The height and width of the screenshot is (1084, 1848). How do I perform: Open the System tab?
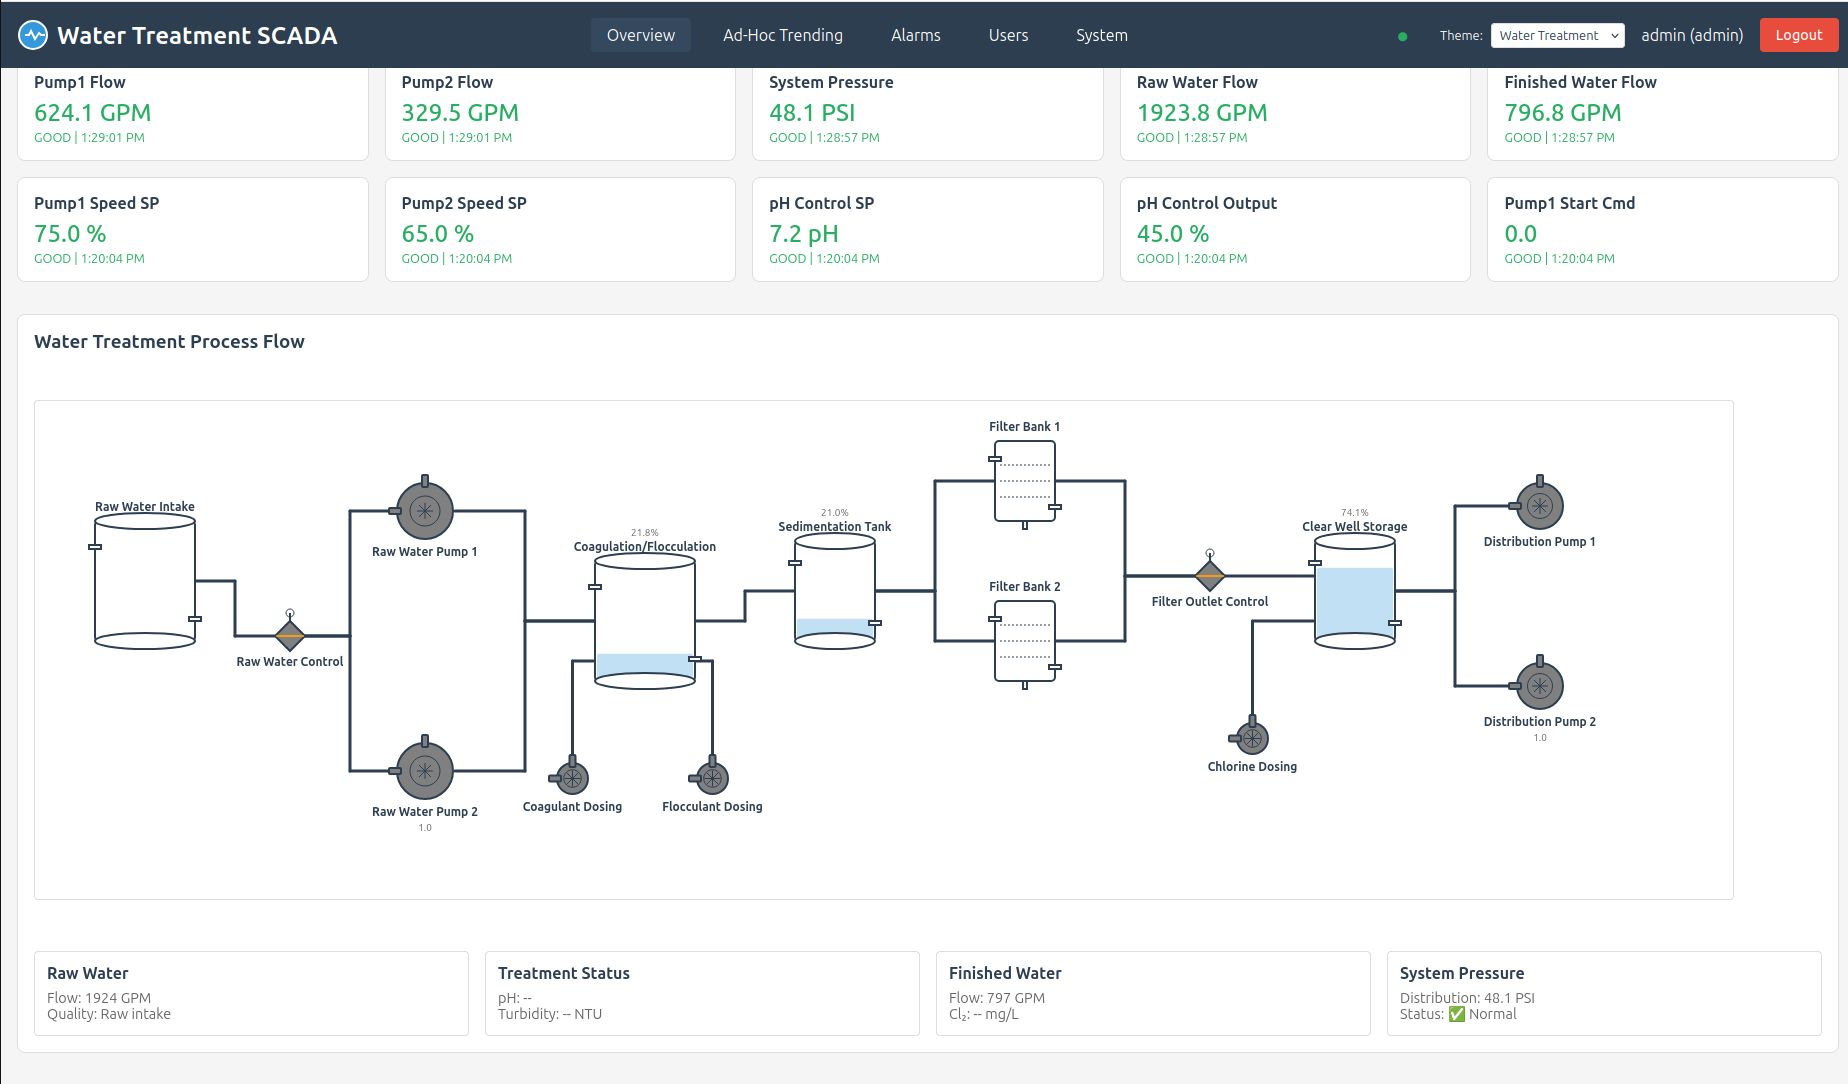1102,35
